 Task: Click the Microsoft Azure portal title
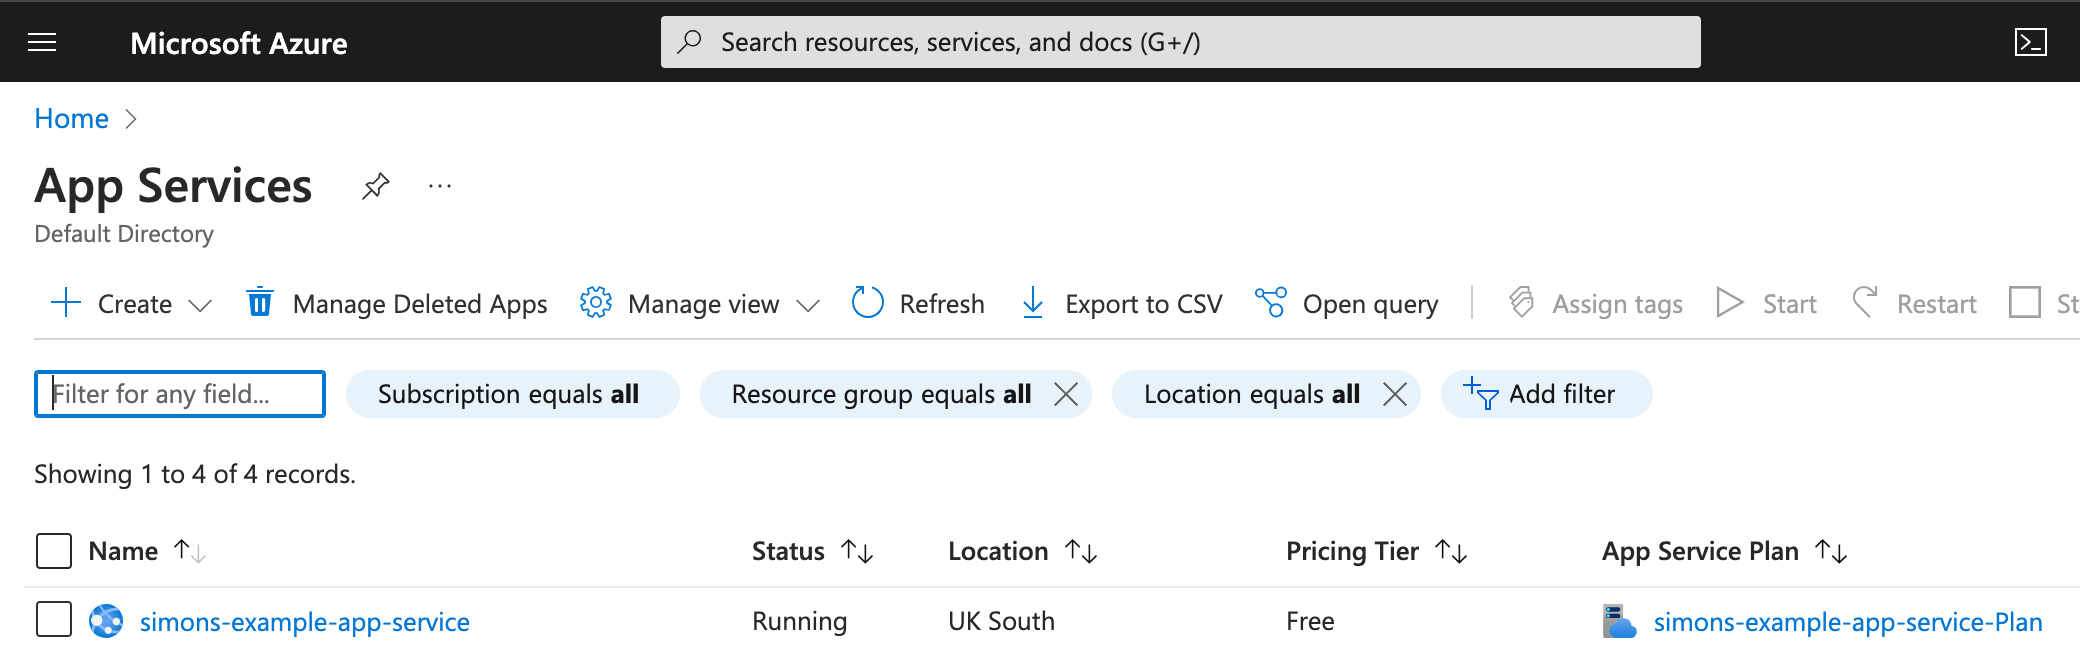pyautogui.click(x=238, y=43)
